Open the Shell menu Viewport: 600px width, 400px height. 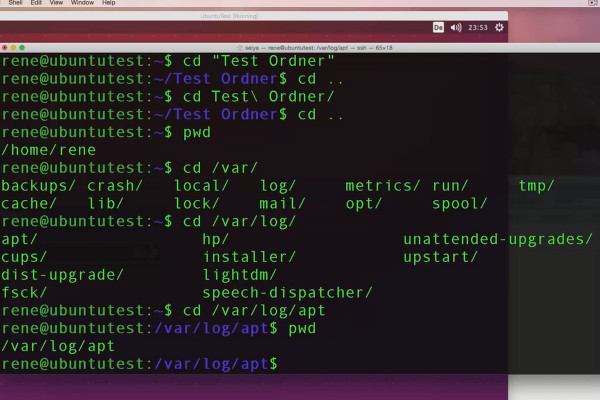point(15,3)
